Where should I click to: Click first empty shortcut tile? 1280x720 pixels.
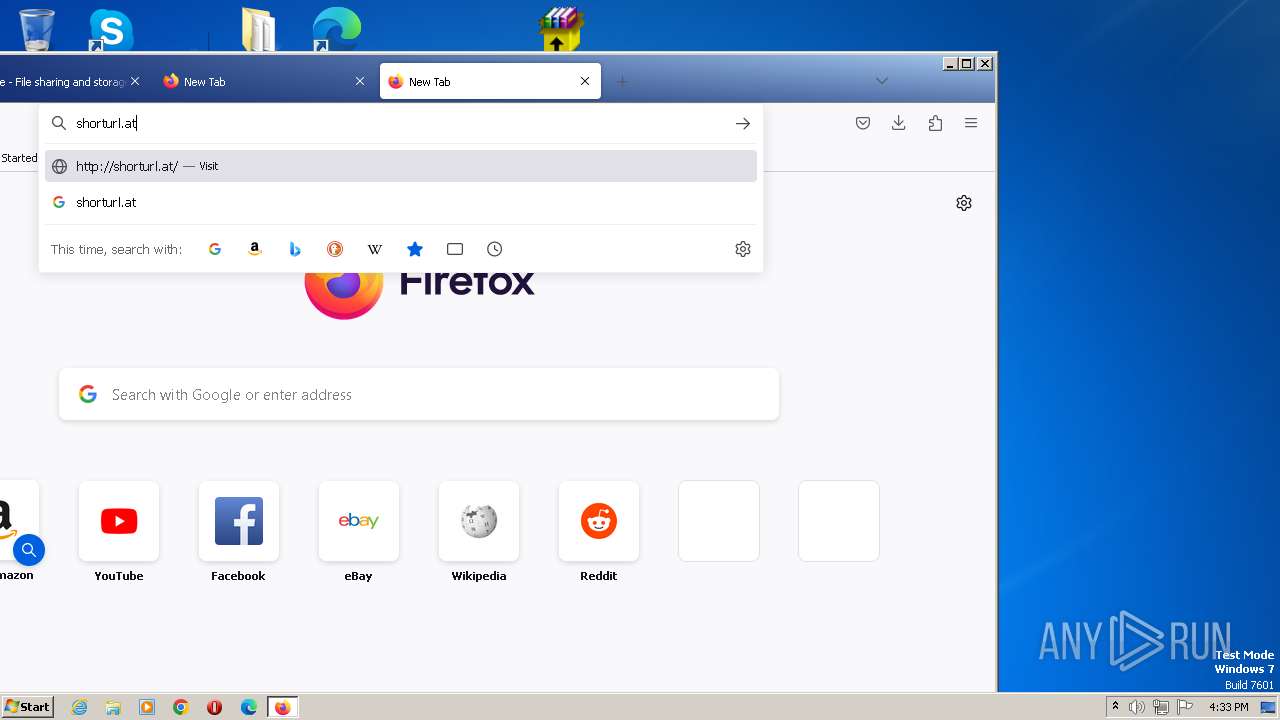click(x=719, y=521)
